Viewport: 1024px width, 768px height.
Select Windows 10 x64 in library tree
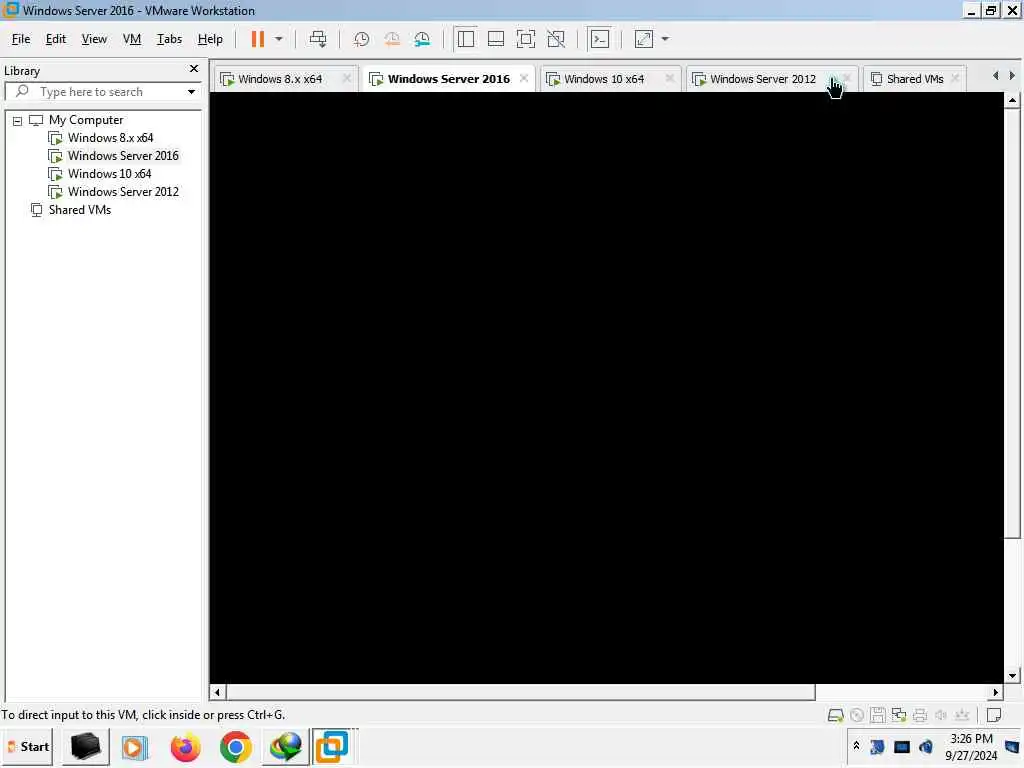tap(109, 174)
